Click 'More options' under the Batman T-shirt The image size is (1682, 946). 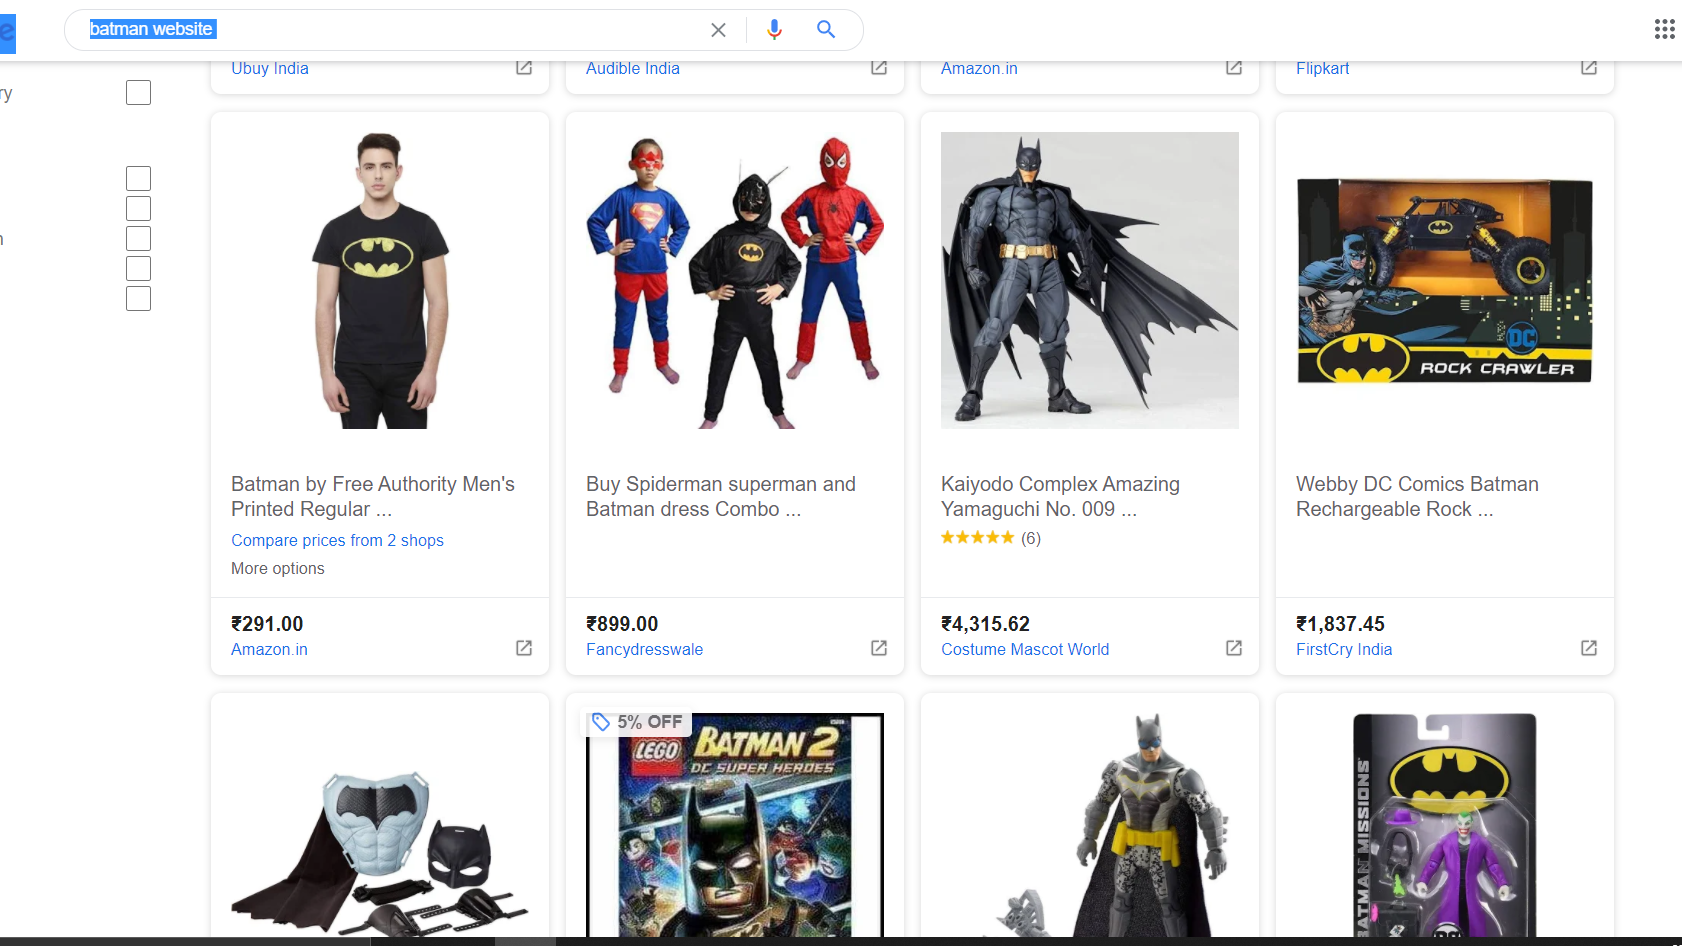278,568
